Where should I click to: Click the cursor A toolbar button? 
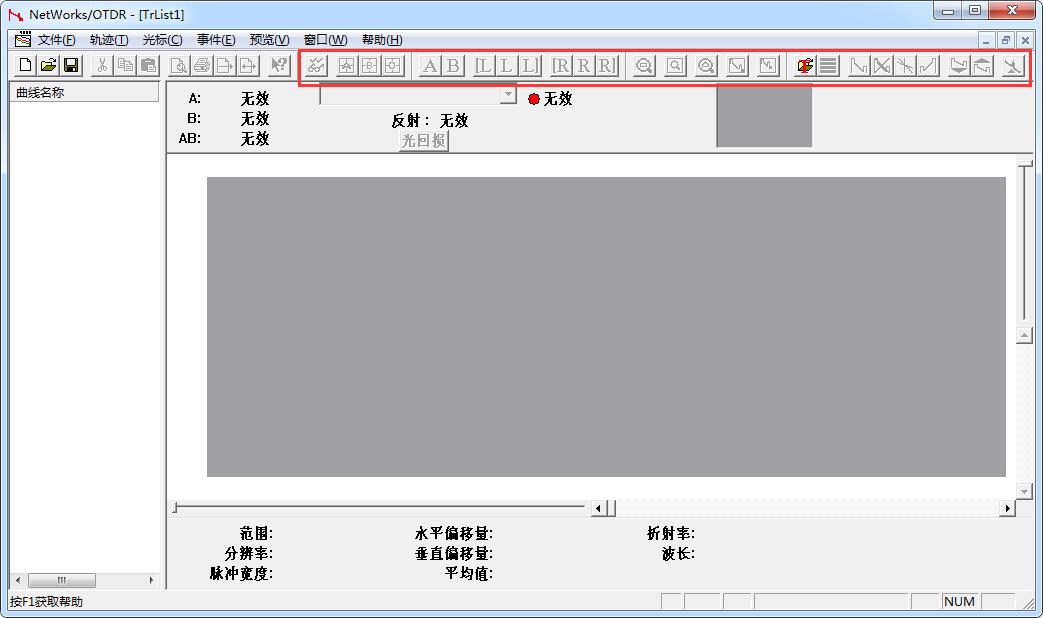click(430, 66)
